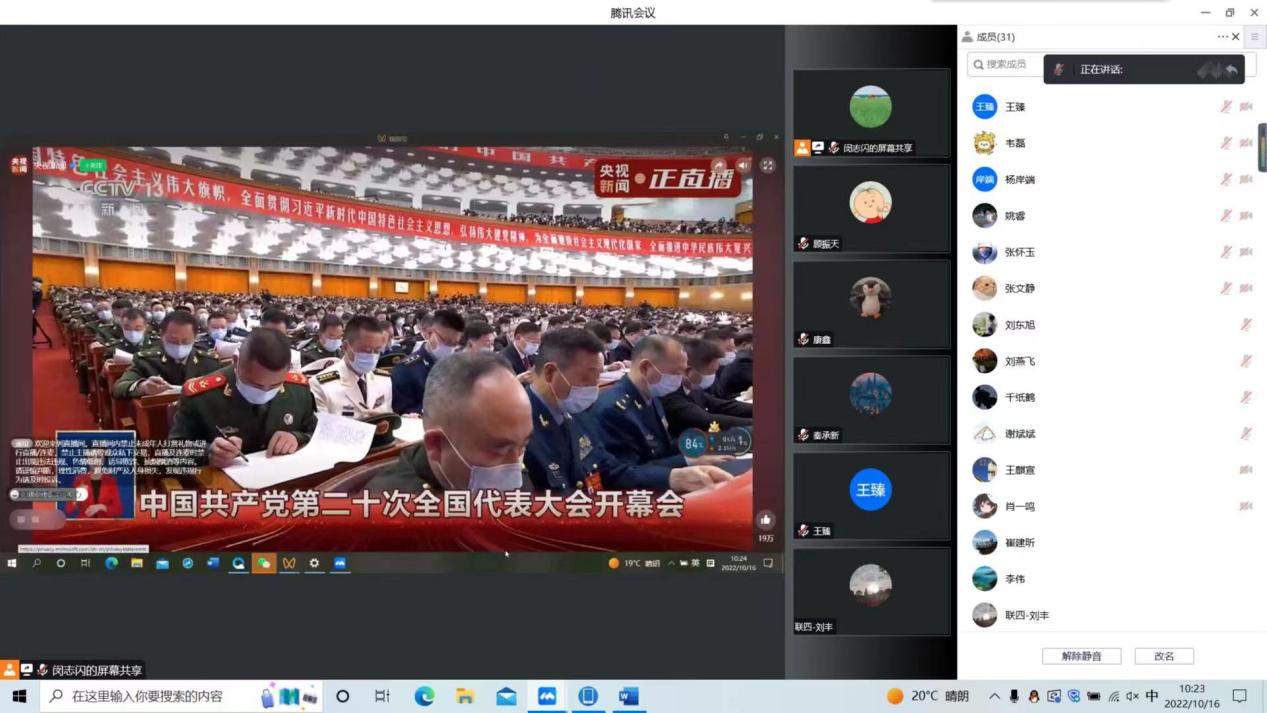Open the hamburger menu beside members panel
Viewport: 1267px width, 713px height.
[x=1255, y=37]
